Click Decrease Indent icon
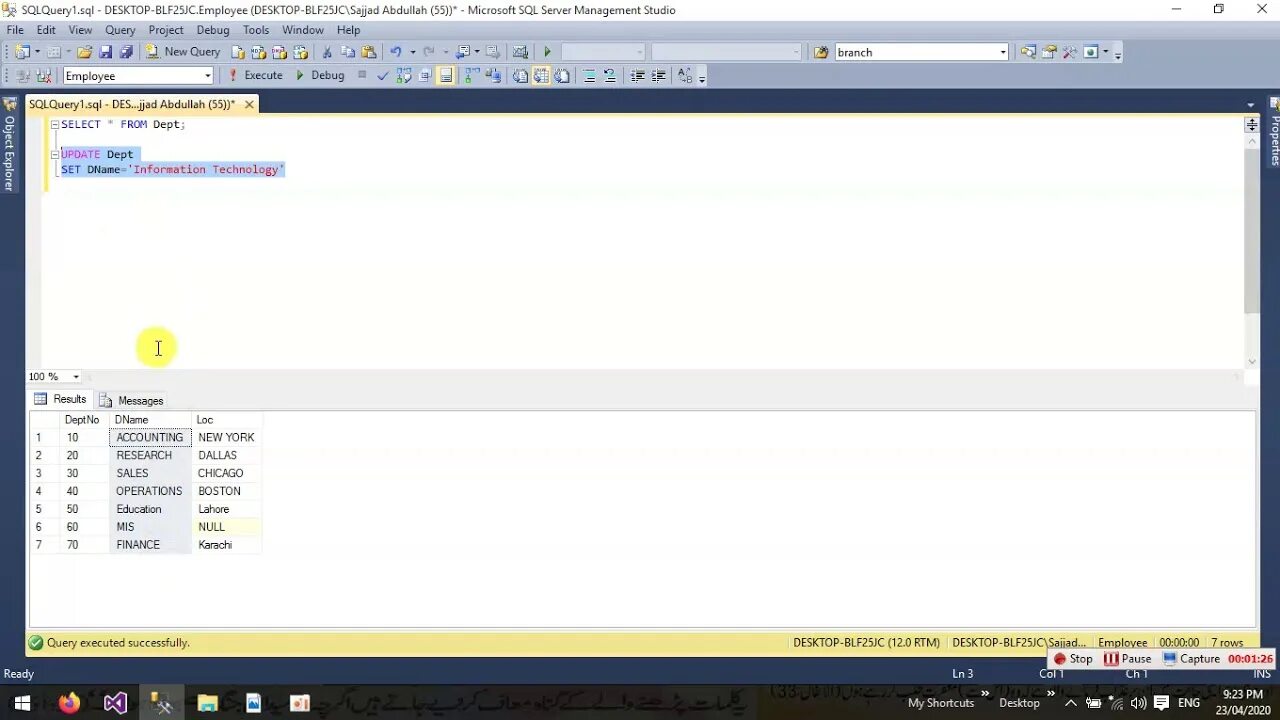Viewport: 1280px width, 720px height. click(637, 76)
